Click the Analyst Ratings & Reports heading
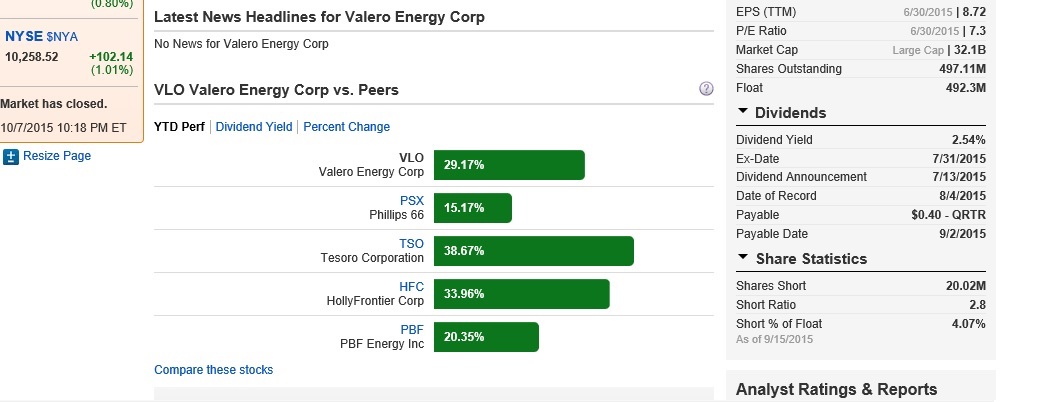The width and height of the screenshot is (1050, 402). pyautogui.click(x=836, y=389)
